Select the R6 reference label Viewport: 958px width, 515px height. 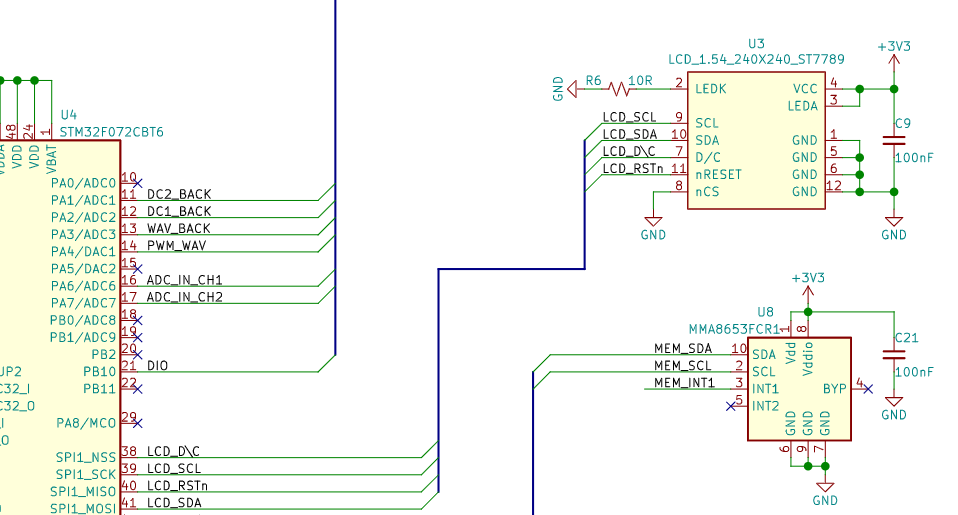coord(593,81)
